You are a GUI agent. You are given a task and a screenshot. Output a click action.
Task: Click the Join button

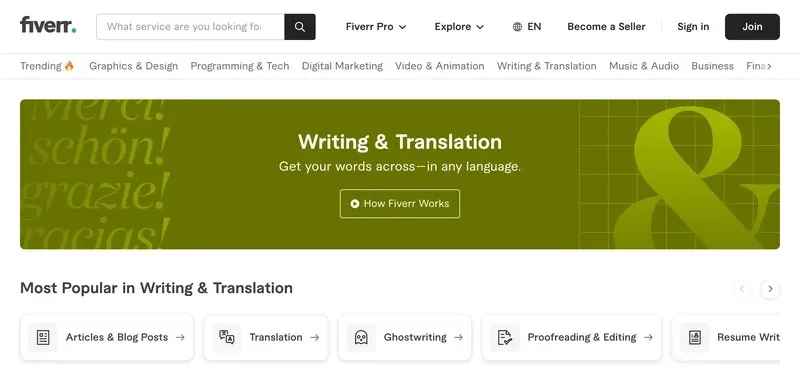pyautogui.click(x=752, y=27)
